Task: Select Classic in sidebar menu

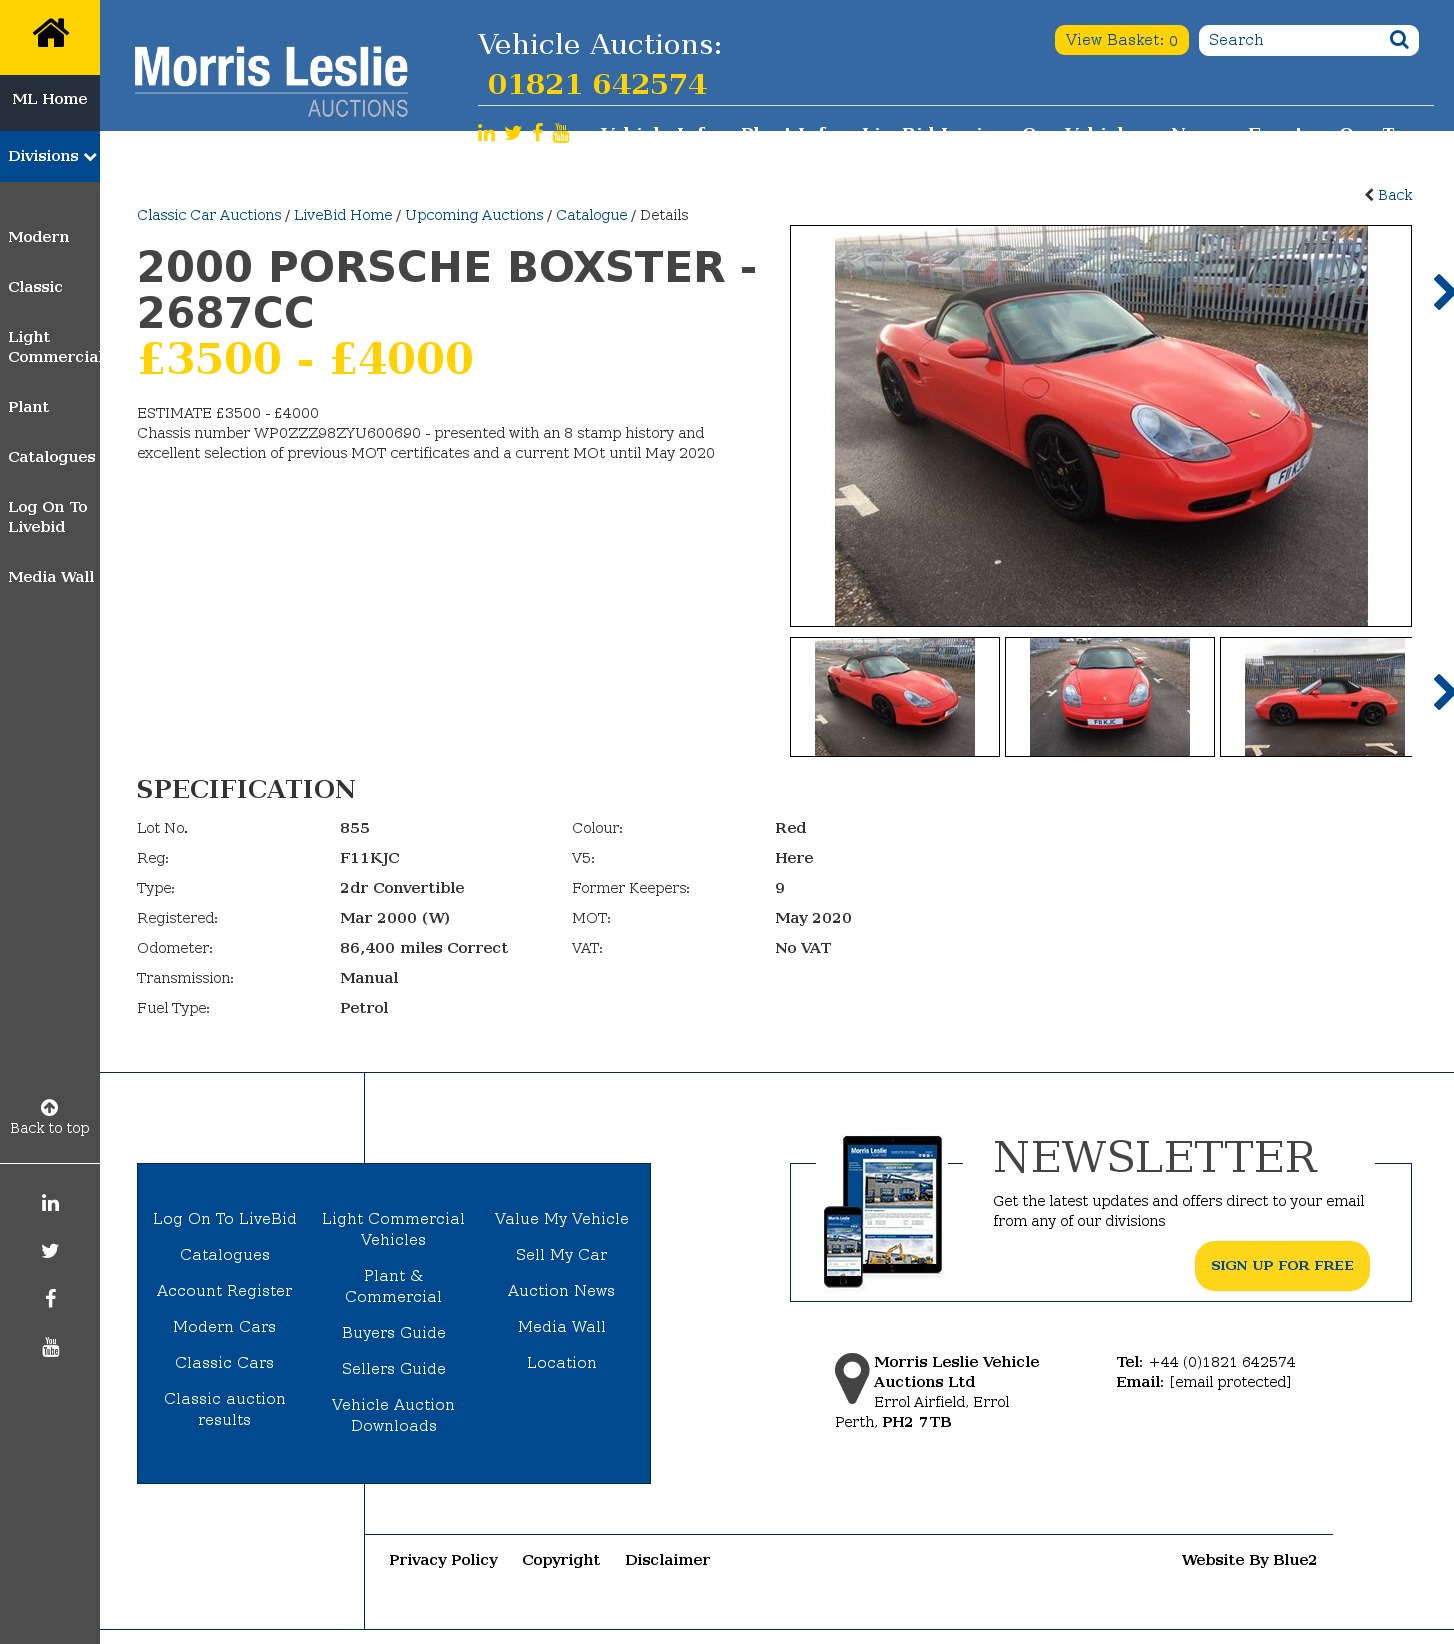Action: point(35,287)
